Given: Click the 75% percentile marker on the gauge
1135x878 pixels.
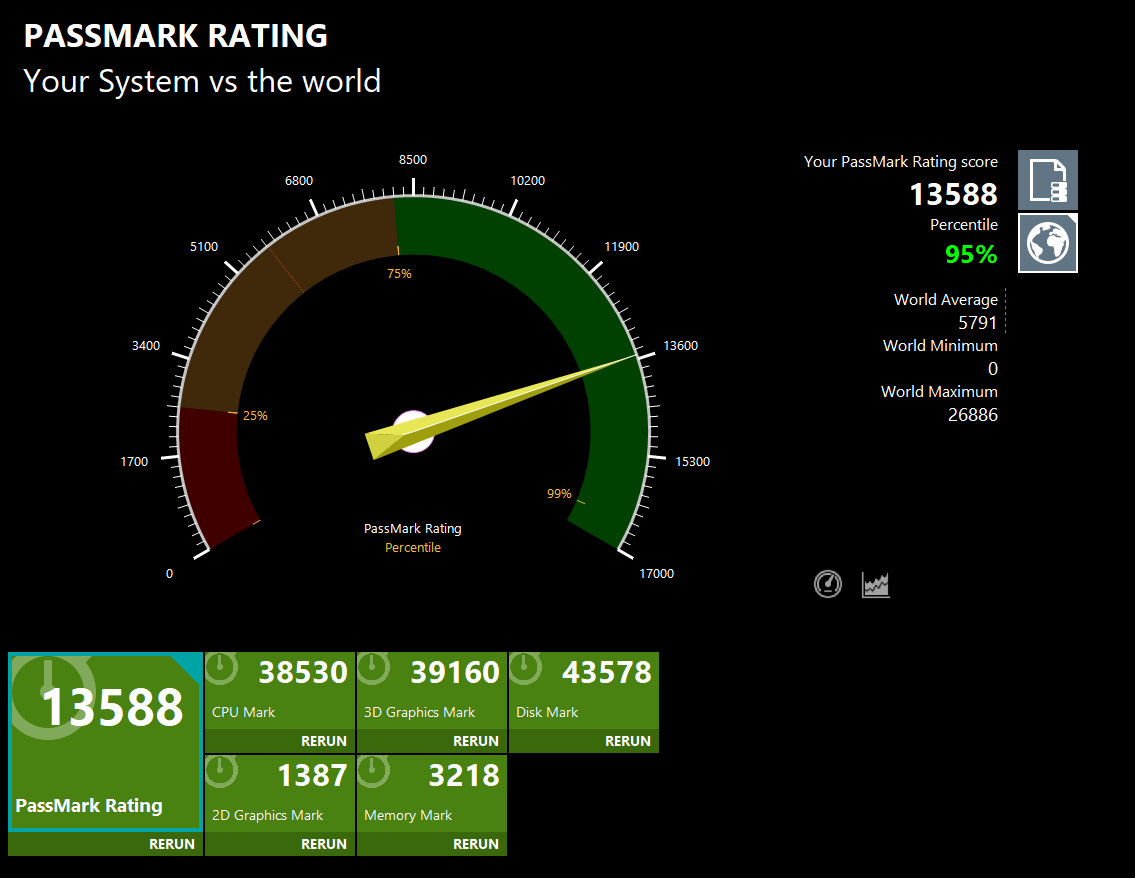Looking at the screenshot, I should click(399, 274).
